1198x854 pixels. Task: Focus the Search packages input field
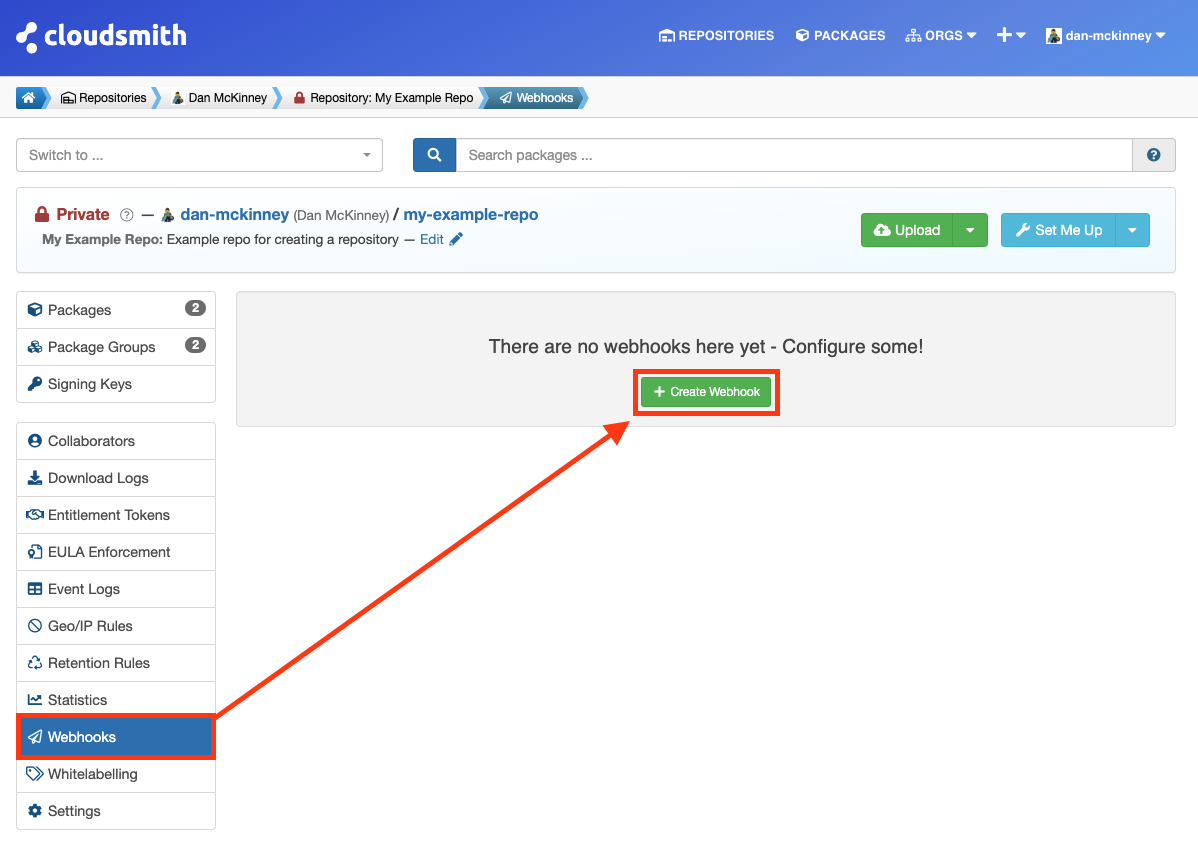tap(794, 155)
